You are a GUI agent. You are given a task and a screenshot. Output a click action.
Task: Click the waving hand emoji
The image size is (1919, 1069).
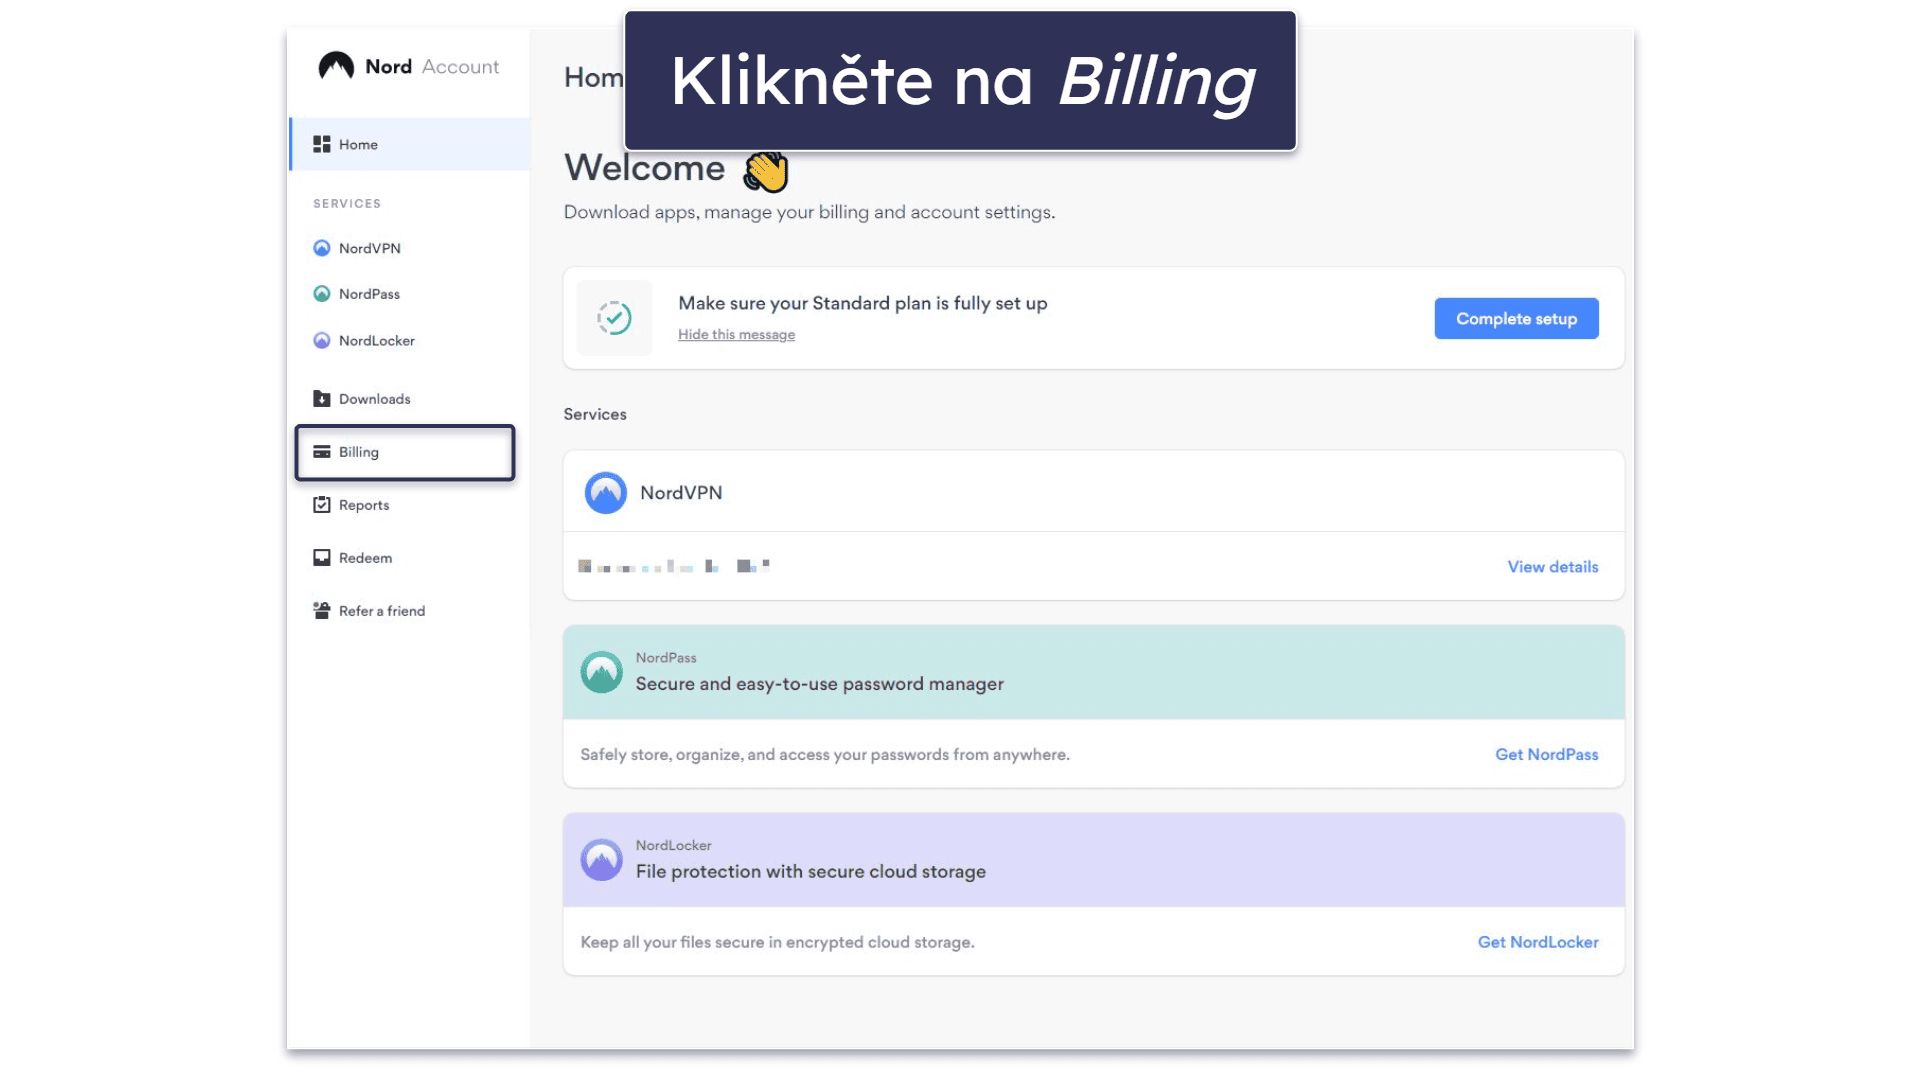766,171
